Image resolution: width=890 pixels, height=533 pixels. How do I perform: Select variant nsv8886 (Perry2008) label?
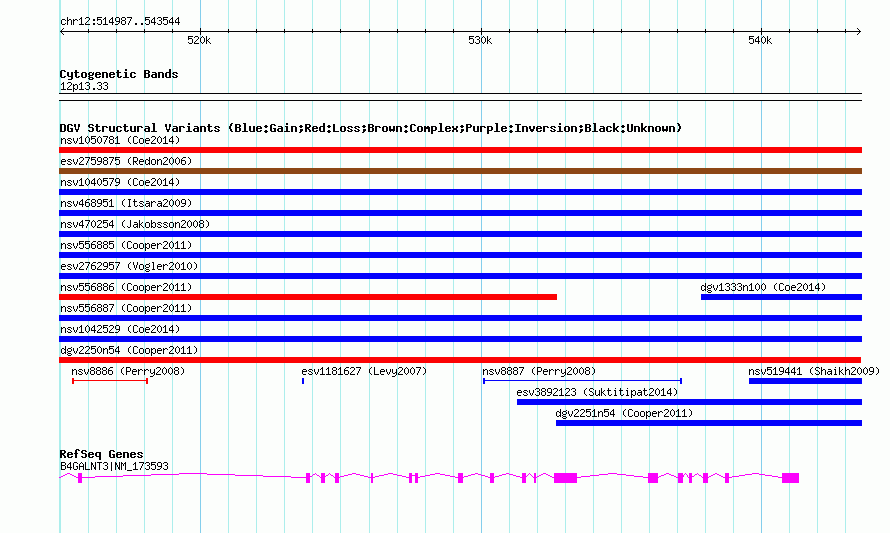point(128,371)
